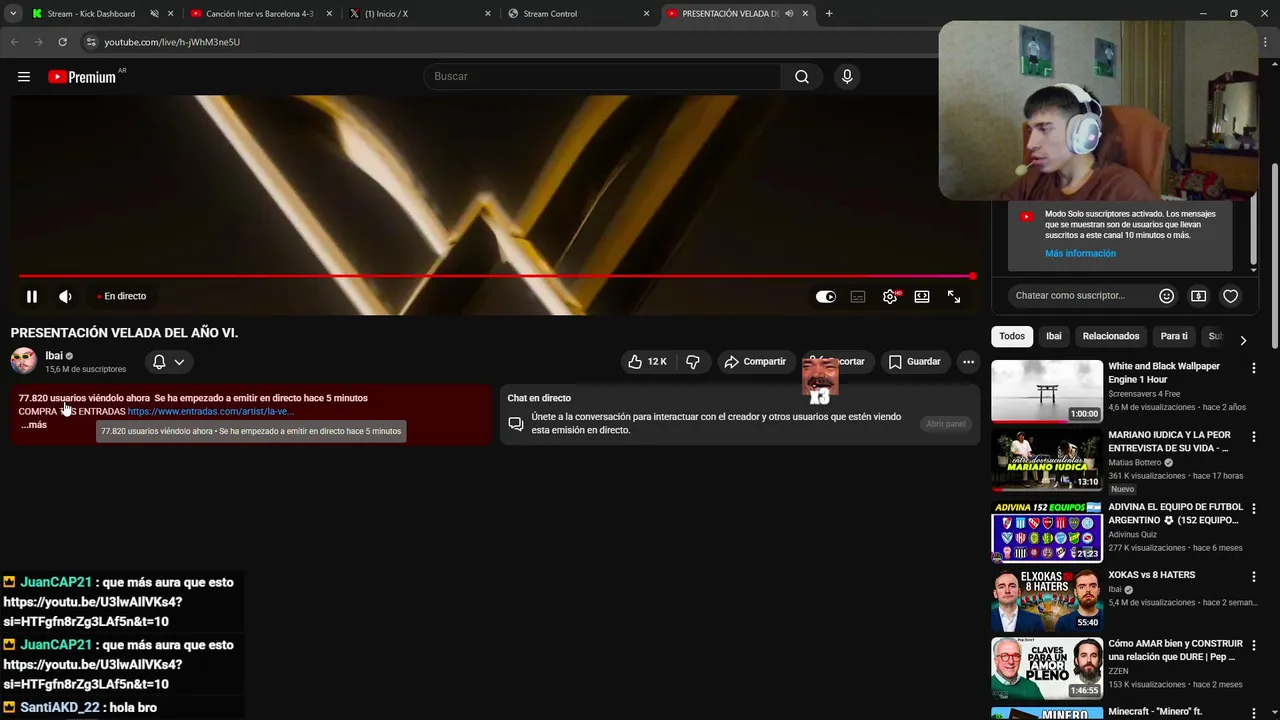Save video with Guardar button
The height and width of the screenshot is (720, 1280).
[914, 361]
